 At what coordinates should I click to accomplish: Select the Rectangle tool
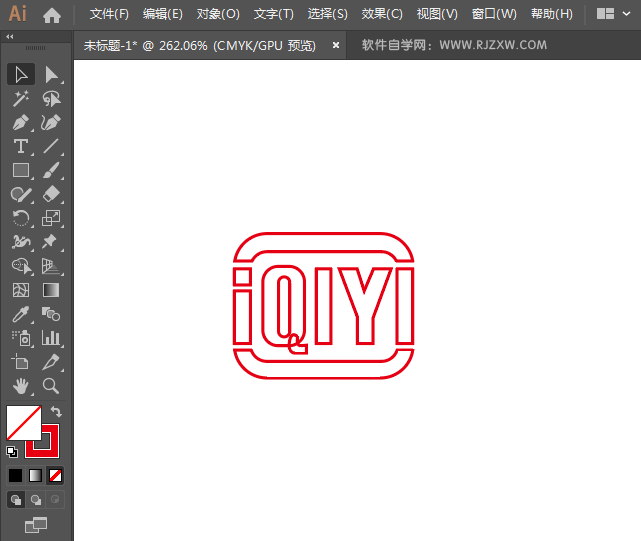[x=21, y=170]
